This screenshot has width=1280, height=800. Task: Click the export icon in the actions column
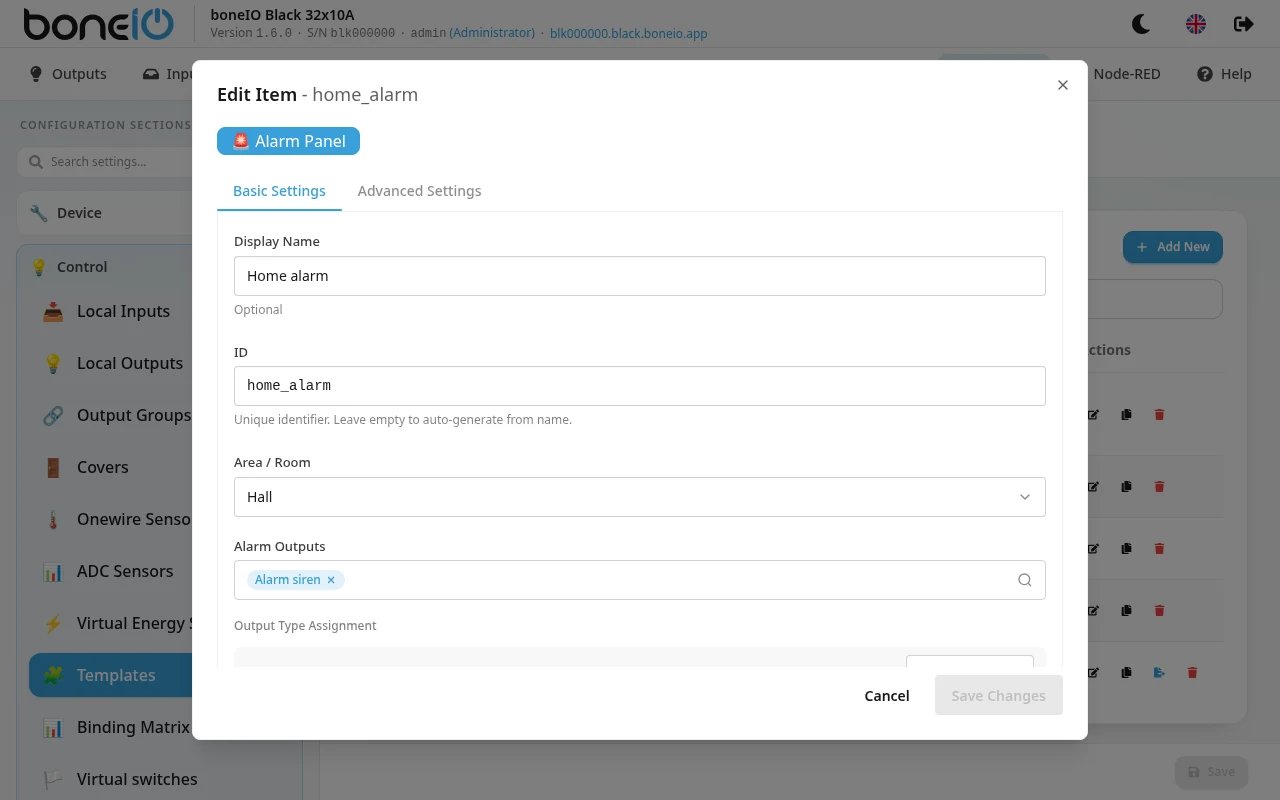(x=1159, y=673)
